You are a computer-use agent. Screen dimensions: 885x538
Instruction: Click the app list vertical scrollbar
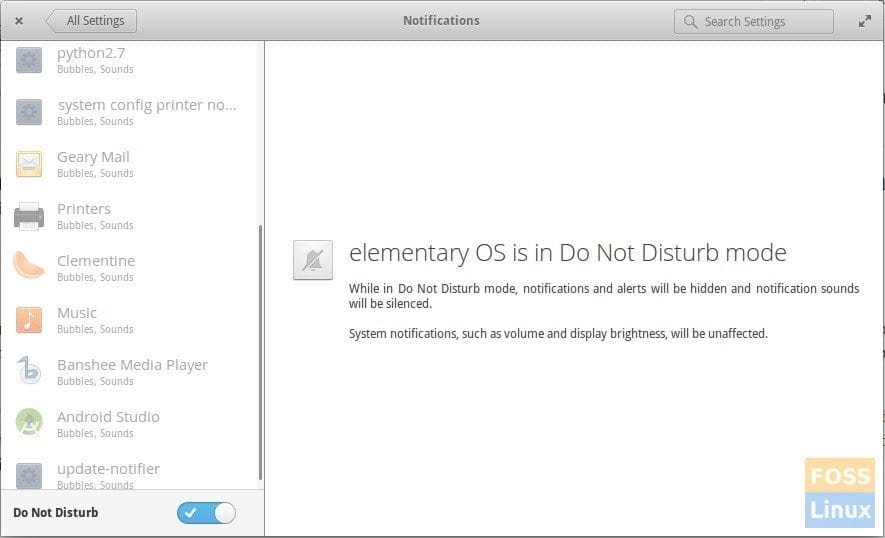[x=260, y=352]
